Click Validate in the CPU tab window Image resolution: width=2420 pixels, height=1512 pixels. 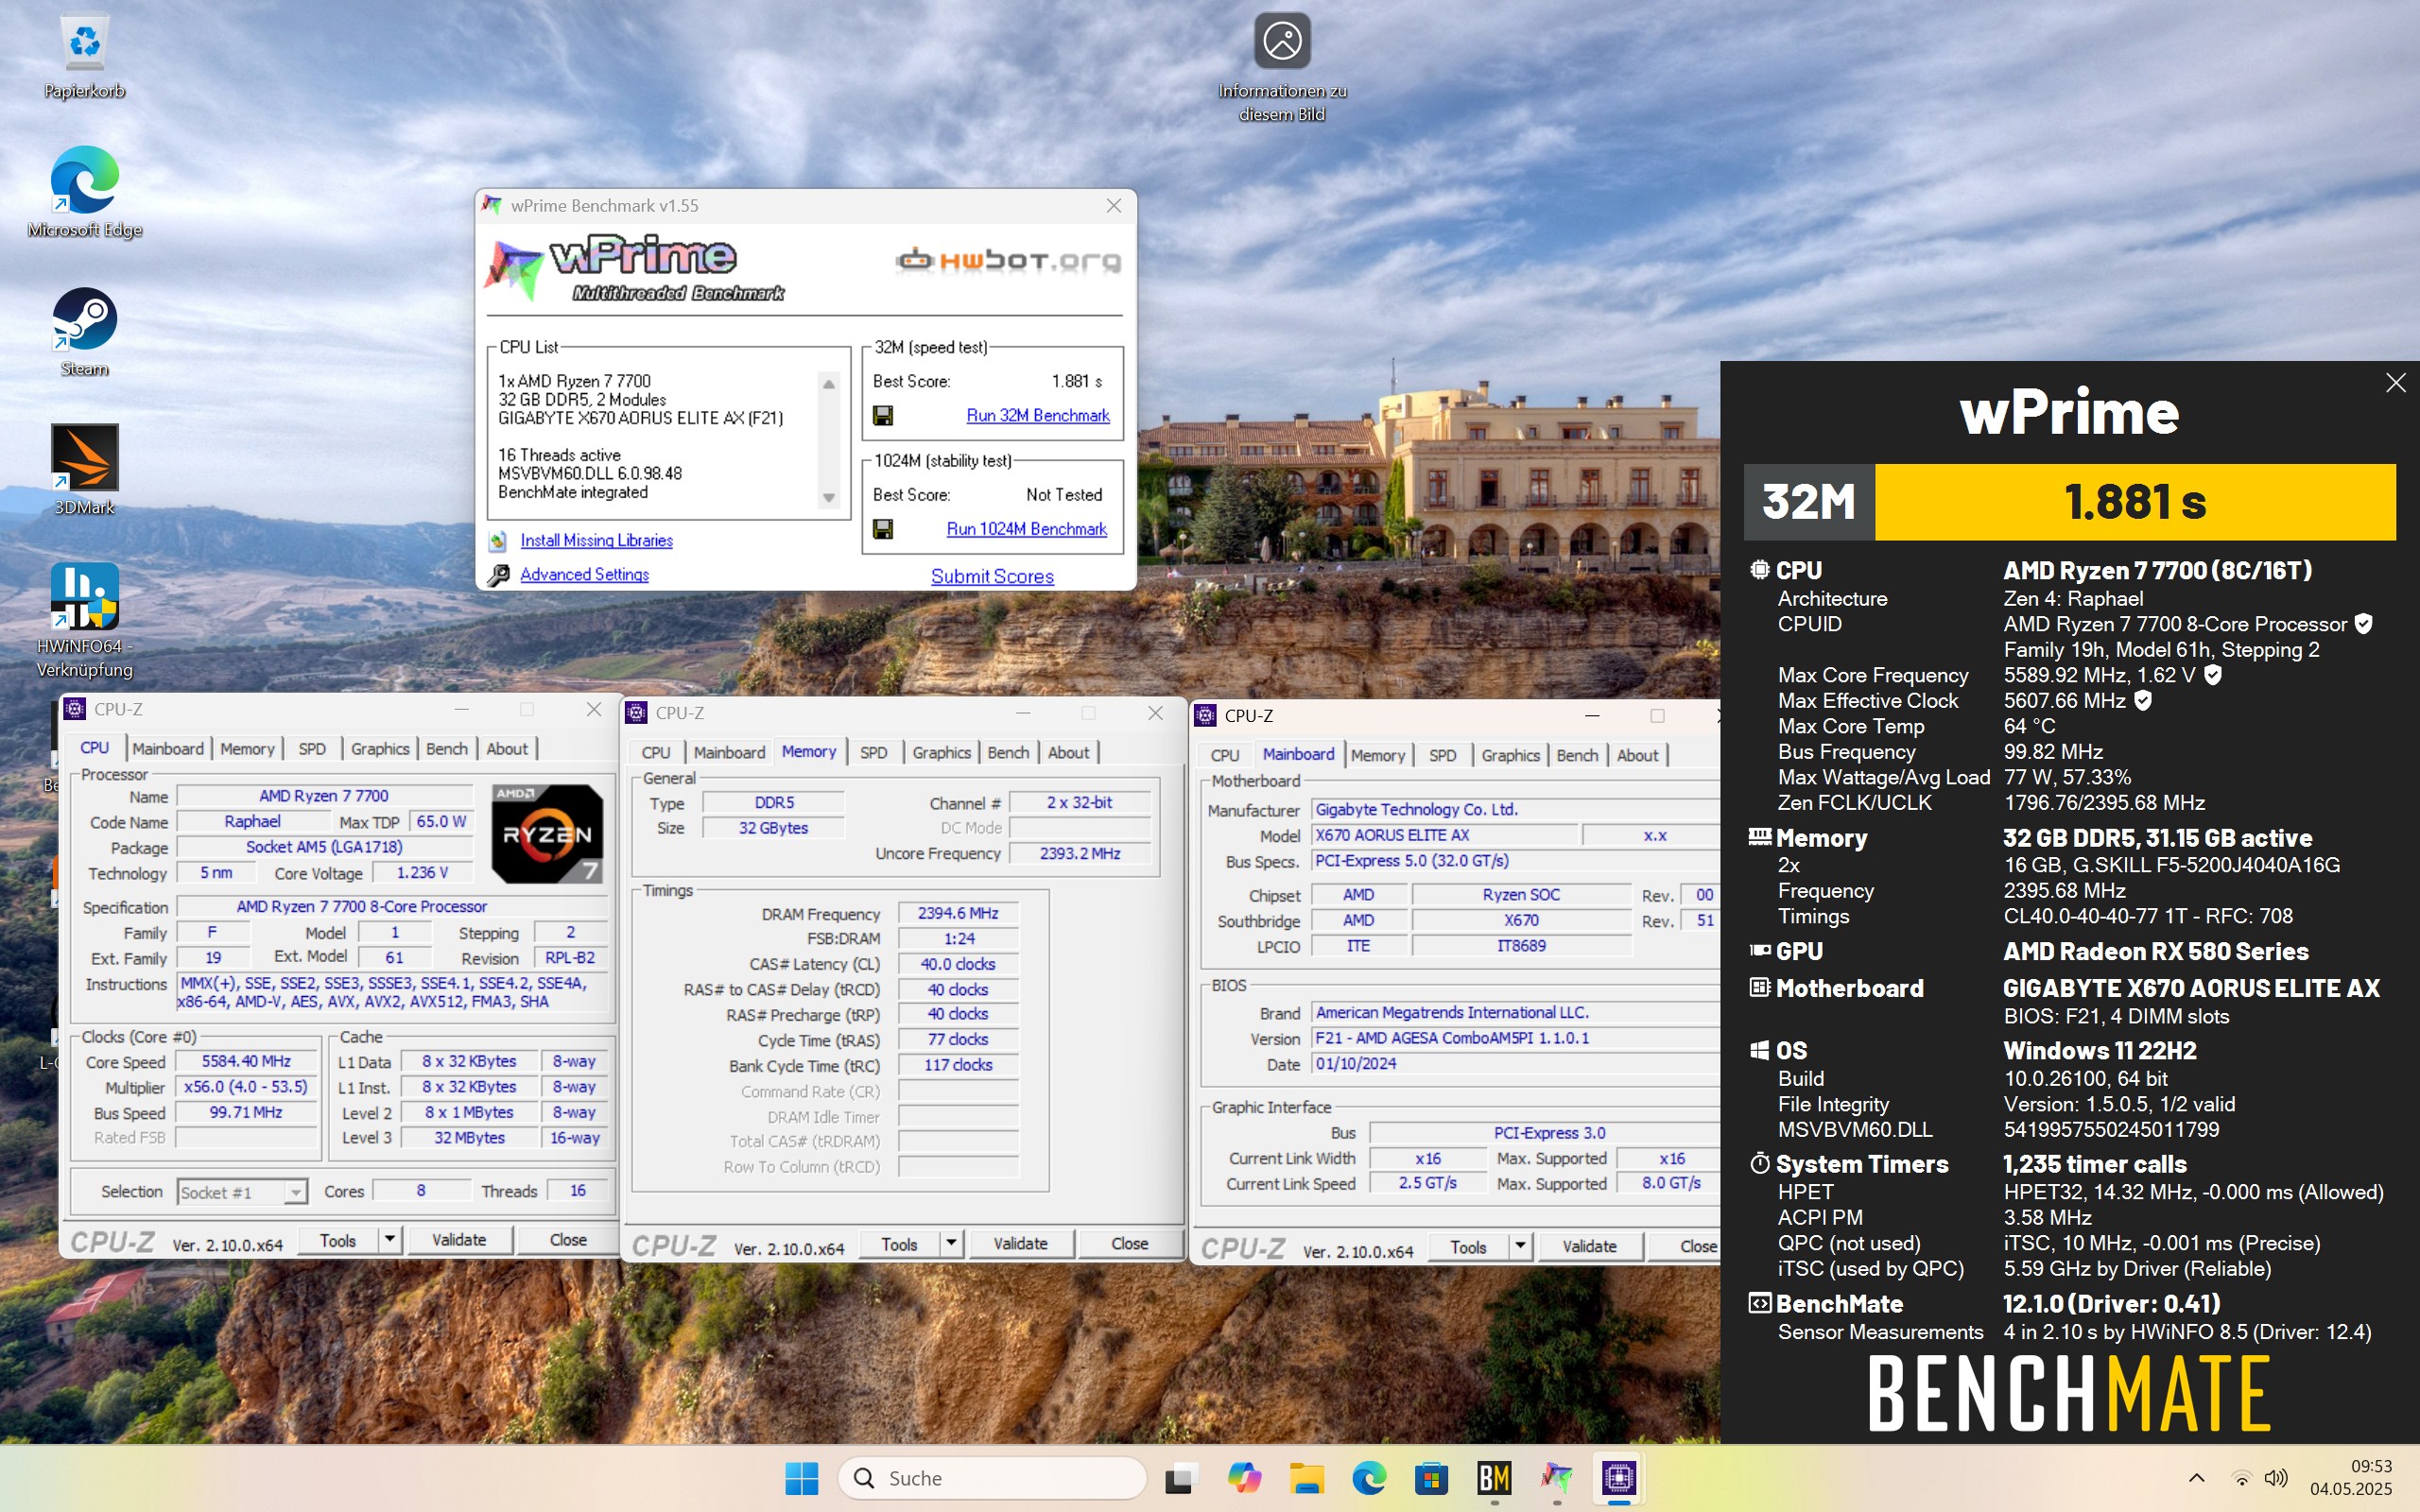459,1240
